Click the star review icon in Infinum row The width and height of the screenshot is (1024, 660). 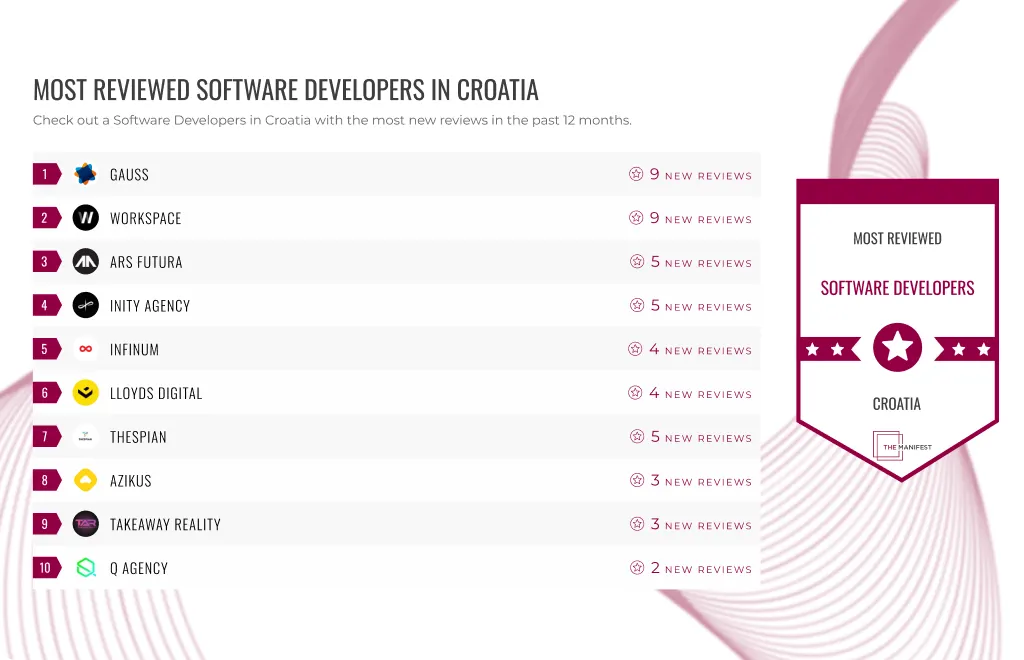coord(635,349)
